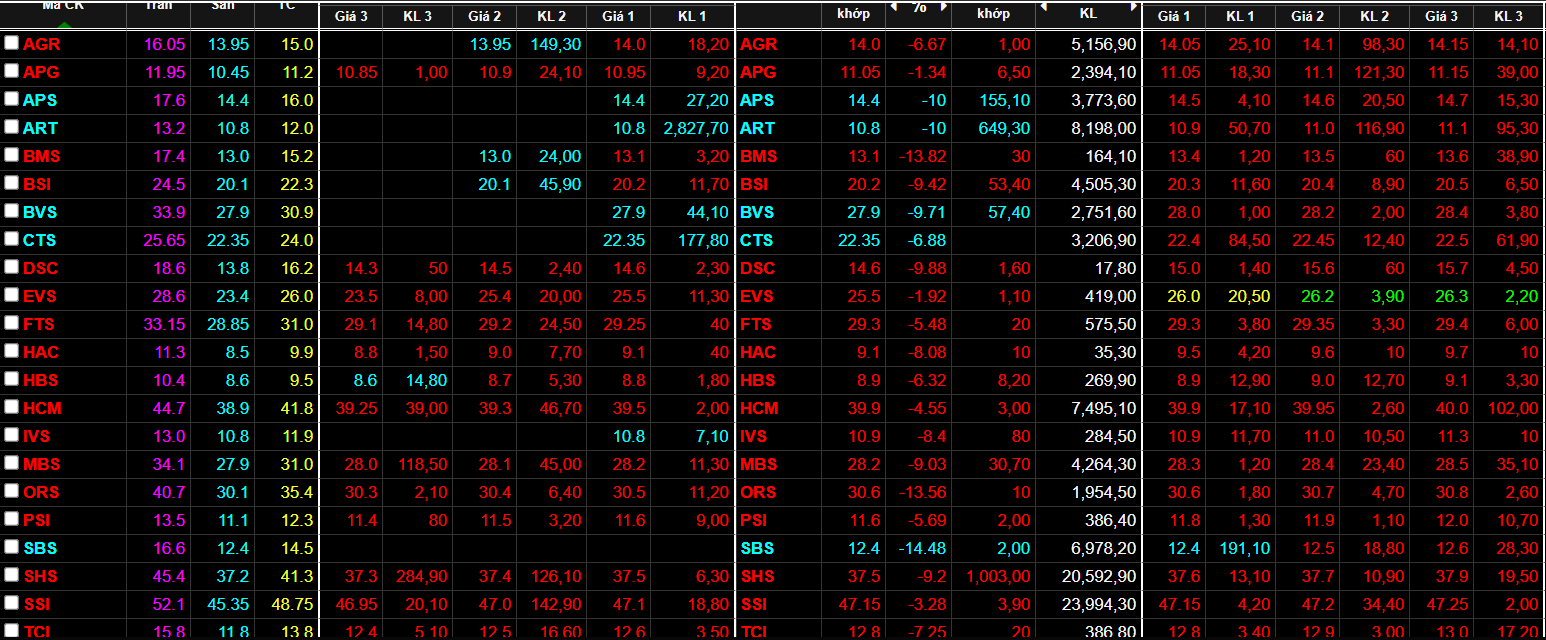Screen dimensions: 1546x640
Task: Tick the checkbox for AGR
Action: tap(11, 43)
